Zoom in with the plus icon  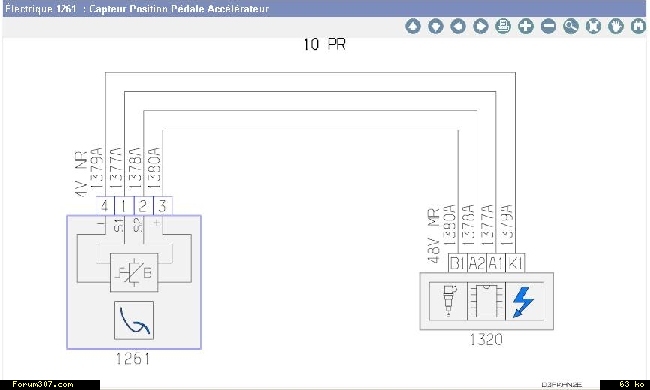(526, 27)
